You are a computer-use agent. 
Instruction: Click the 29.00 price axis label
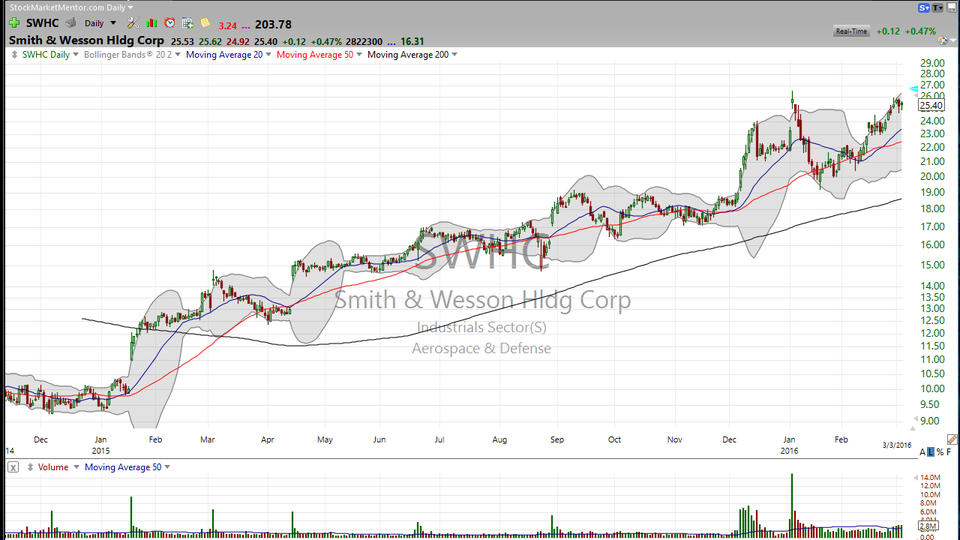[932, 63]
